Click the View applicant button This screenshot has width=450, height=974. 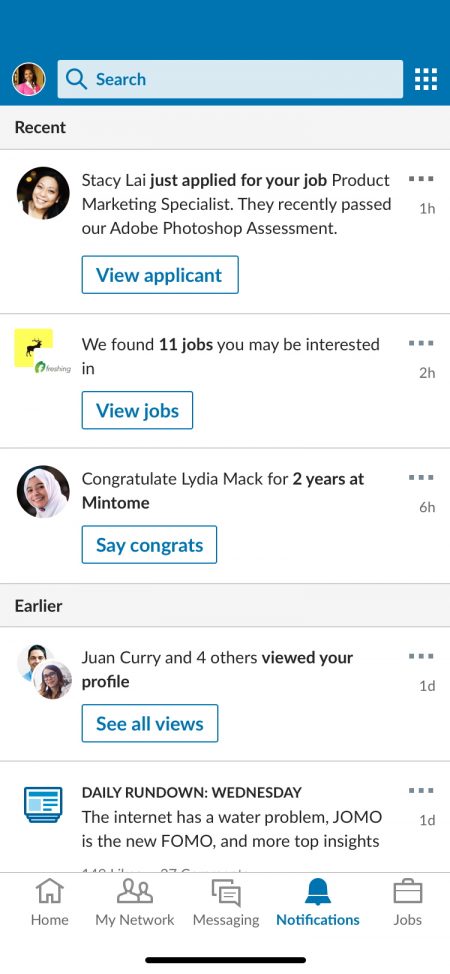pos(160,275)
